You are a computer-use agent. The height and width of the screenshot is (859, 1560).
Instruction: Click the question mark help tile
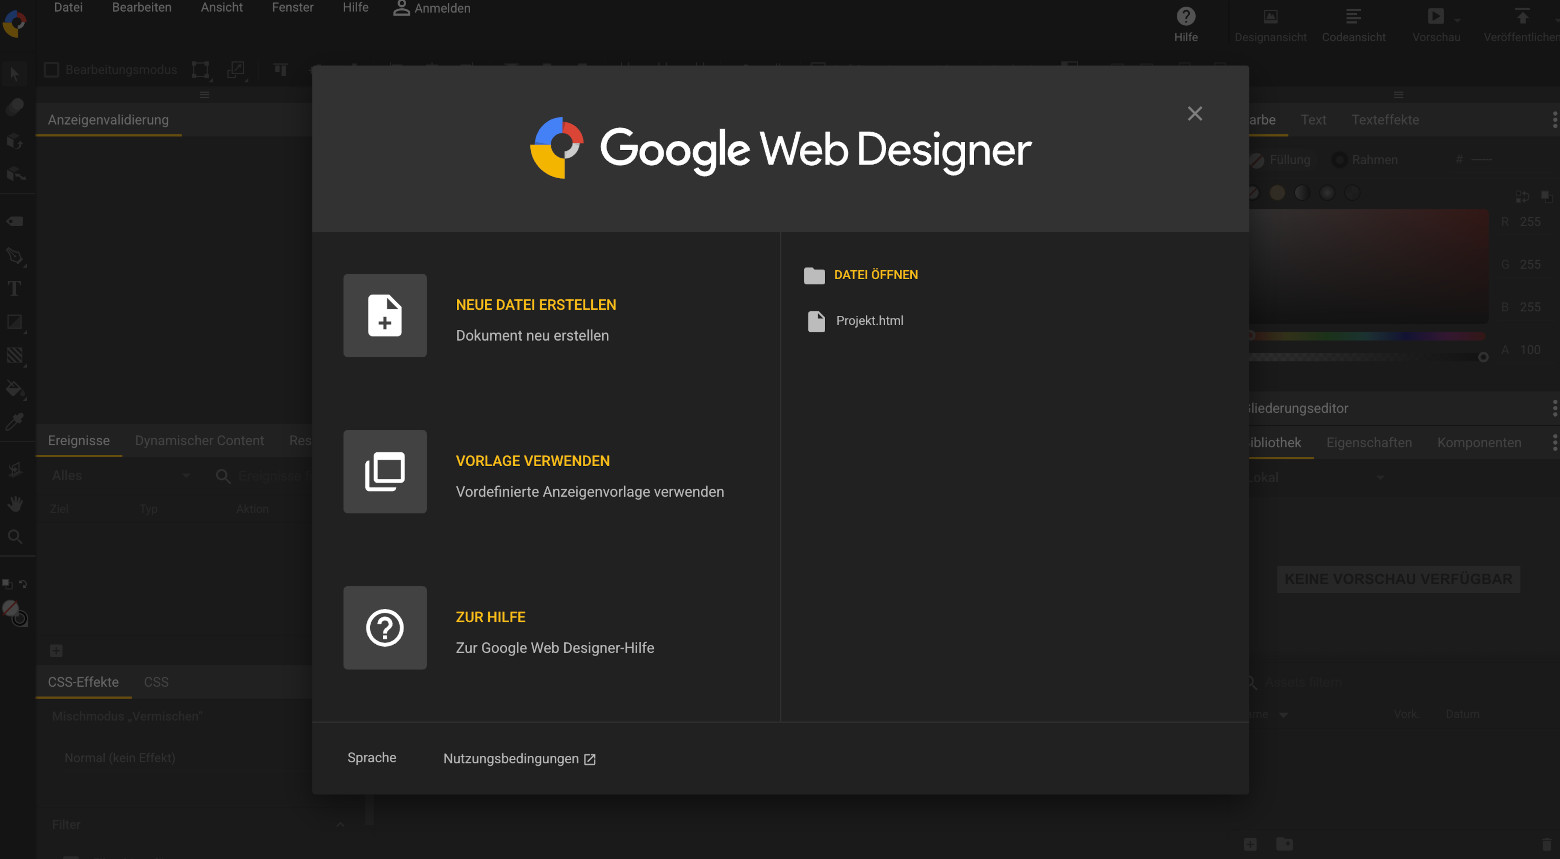(385, 628)
